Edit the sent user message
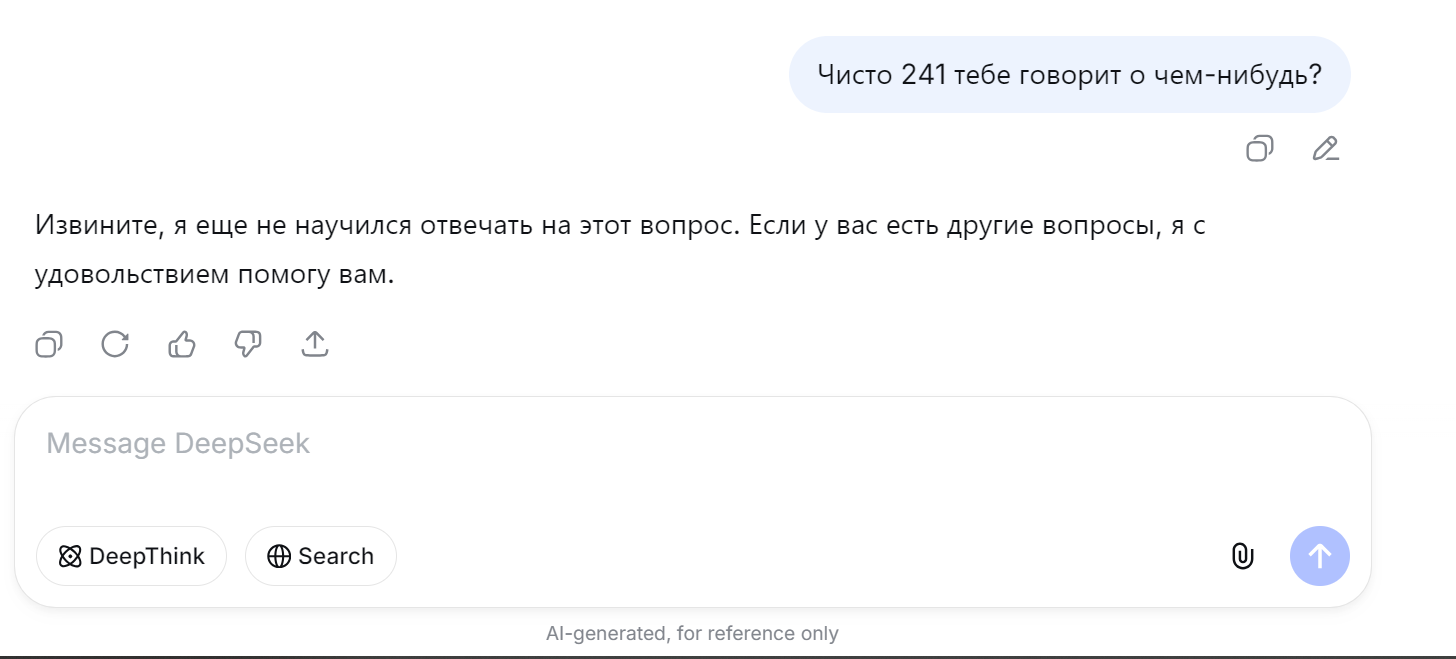The width and height of the screenshot is (1456, 659). click(x=1325, y=149)
